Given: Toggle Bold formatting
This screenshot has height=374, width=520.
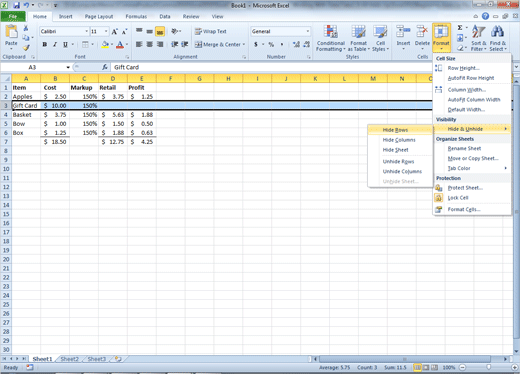Looking at the screenshot, I should pos(44,44).
